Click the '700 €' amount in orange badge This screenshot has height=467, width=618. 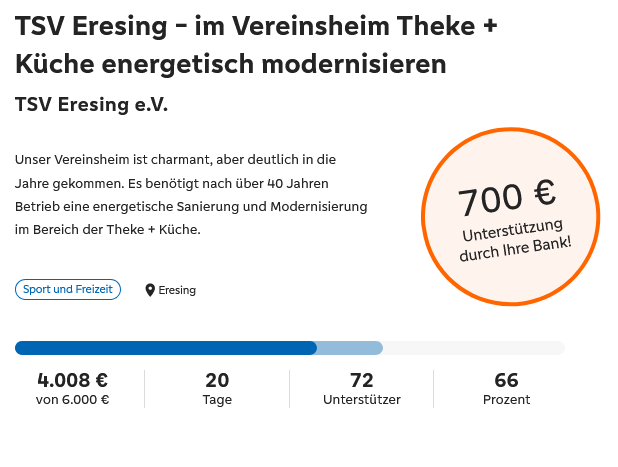pyautogui.click(x=507, y=197)
